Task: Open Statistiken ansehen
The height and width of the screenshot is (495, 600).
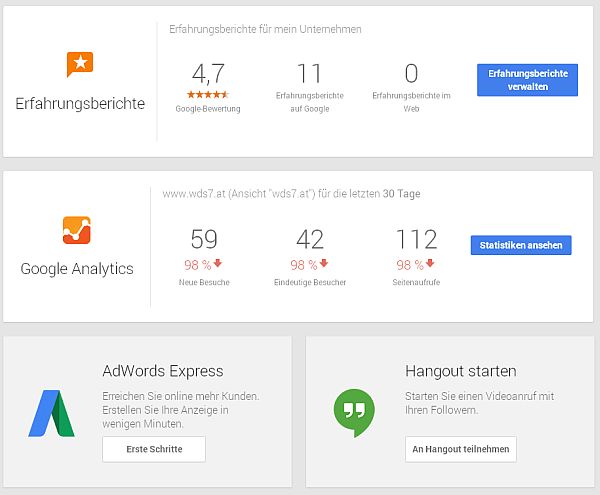Action: (520, 245)
